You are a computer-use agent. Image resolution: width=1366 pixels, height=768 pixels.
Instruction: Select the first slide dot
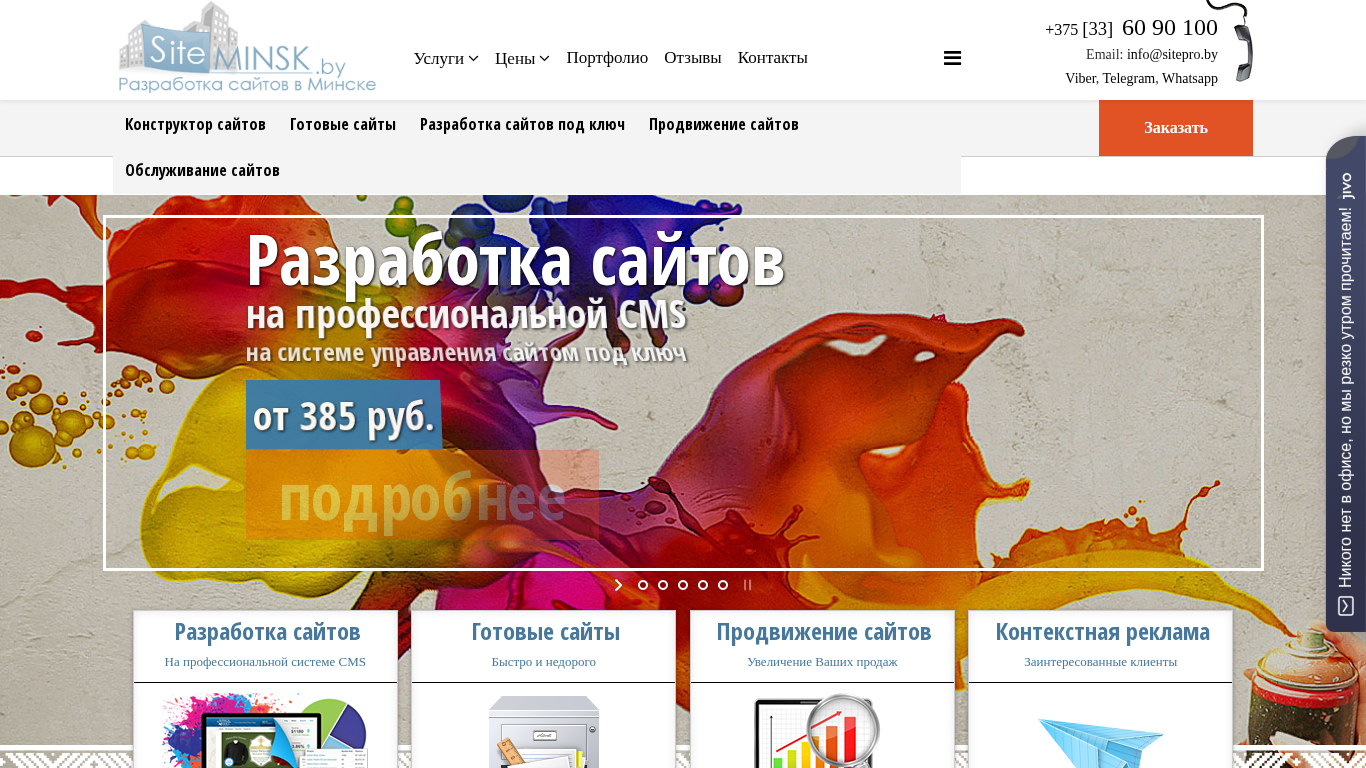pos(643,585)
